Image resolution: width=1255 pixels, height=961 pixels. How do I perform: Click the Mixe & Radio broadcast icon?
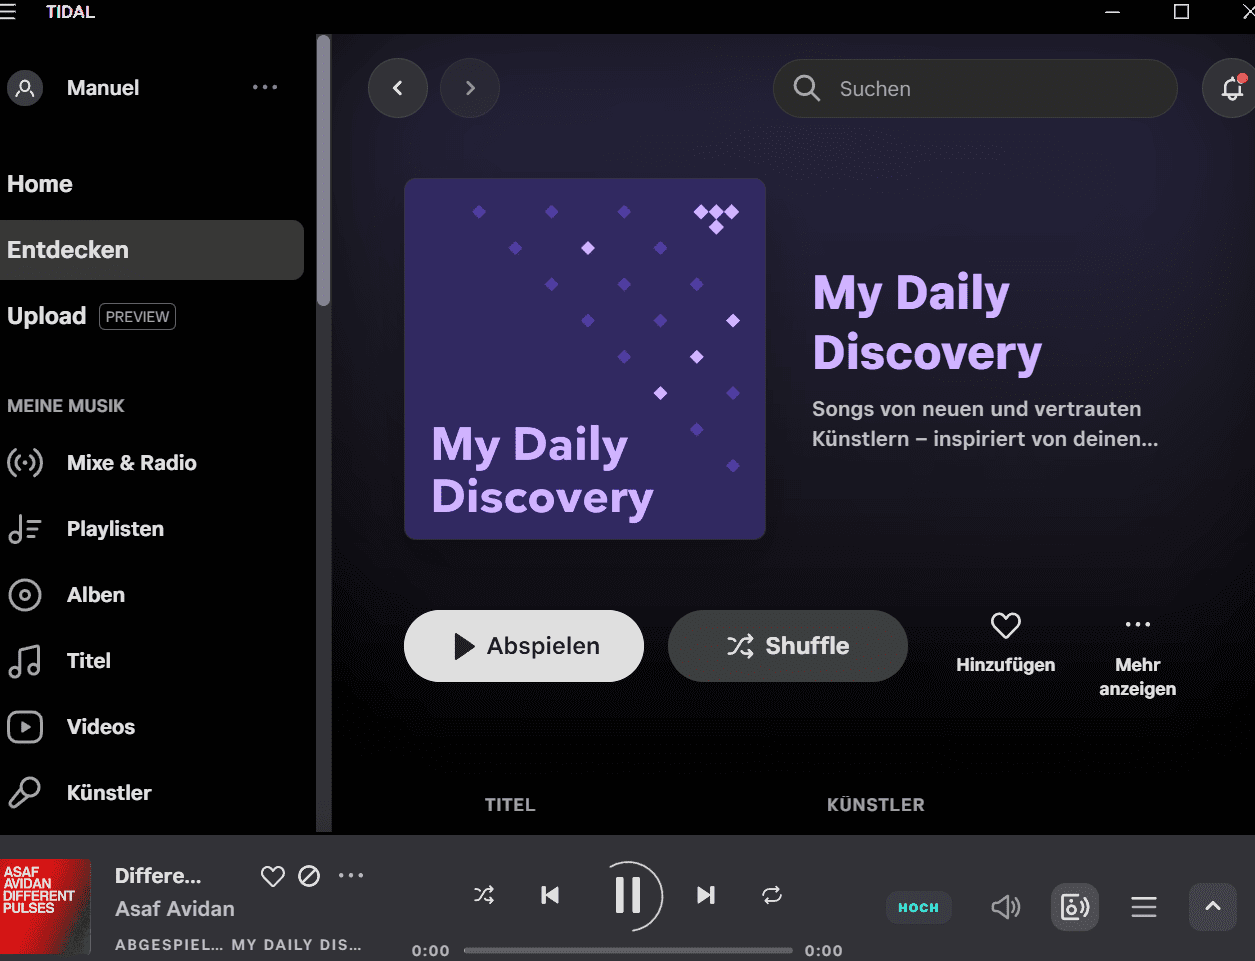point(25,463)
